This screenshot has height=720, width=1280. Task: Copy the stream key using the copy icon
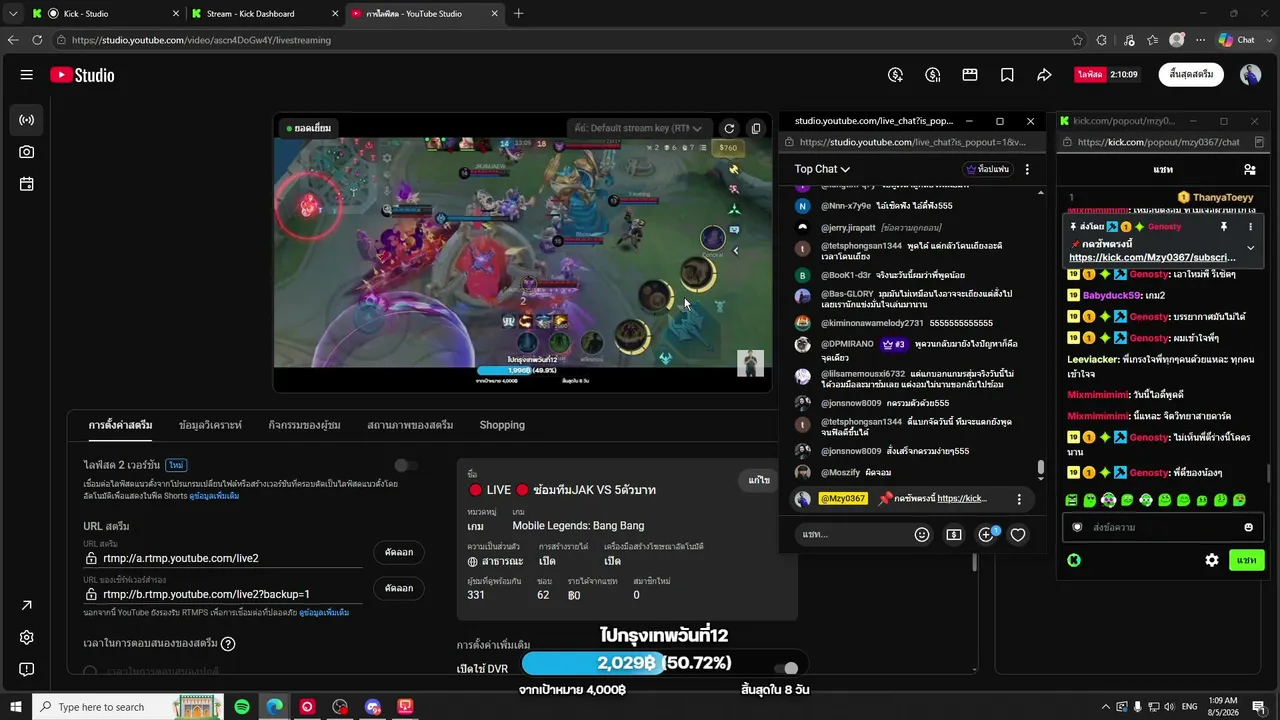[756, 128]
